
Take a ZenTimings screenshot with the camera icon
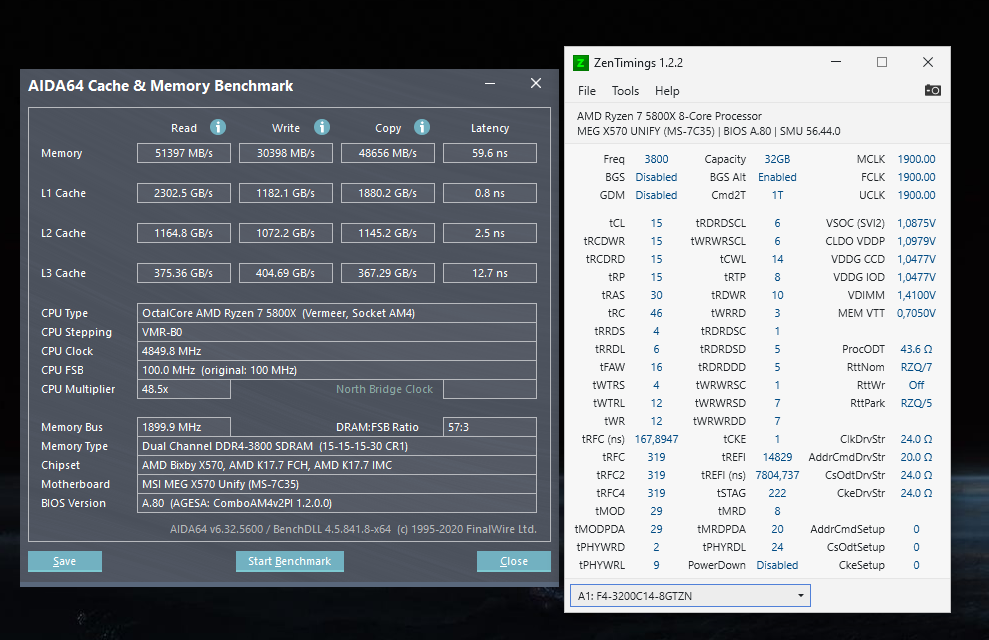tap(932, 90)
